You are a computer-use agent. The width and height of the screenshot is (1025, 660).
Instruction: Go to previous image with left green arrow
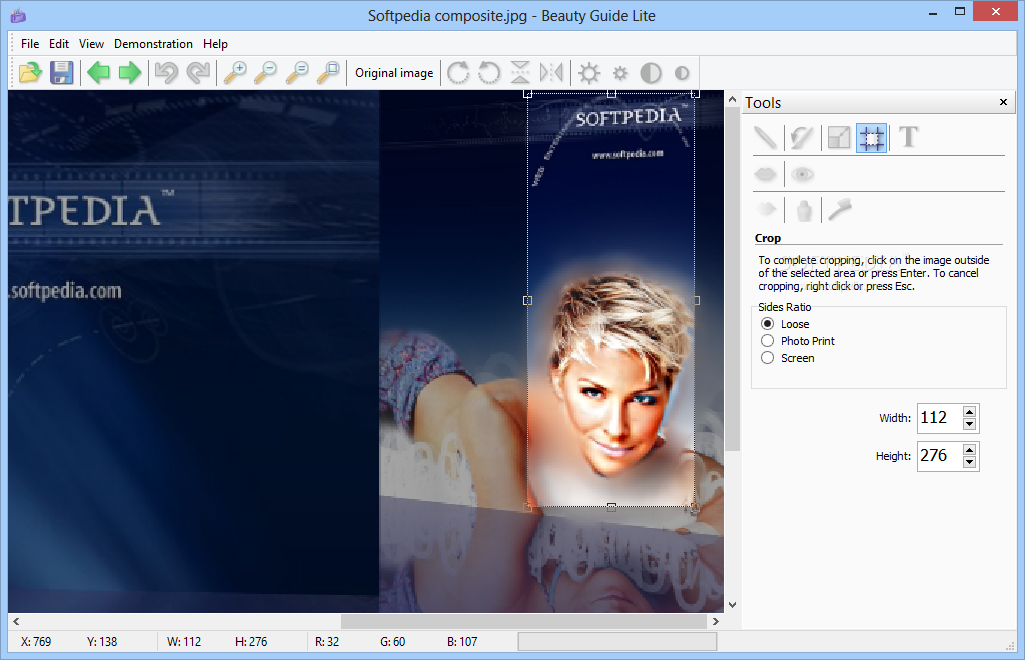[99, 73]
